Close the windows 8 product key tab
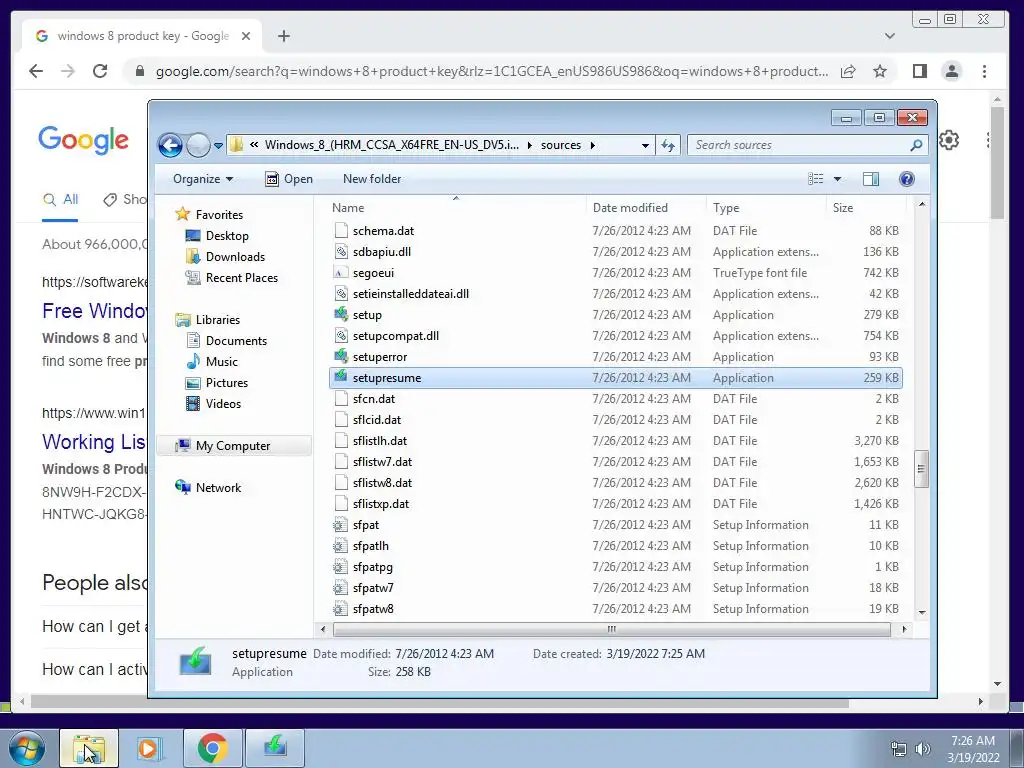Viewport: 1024px width, 768px height. click(246, 37)
